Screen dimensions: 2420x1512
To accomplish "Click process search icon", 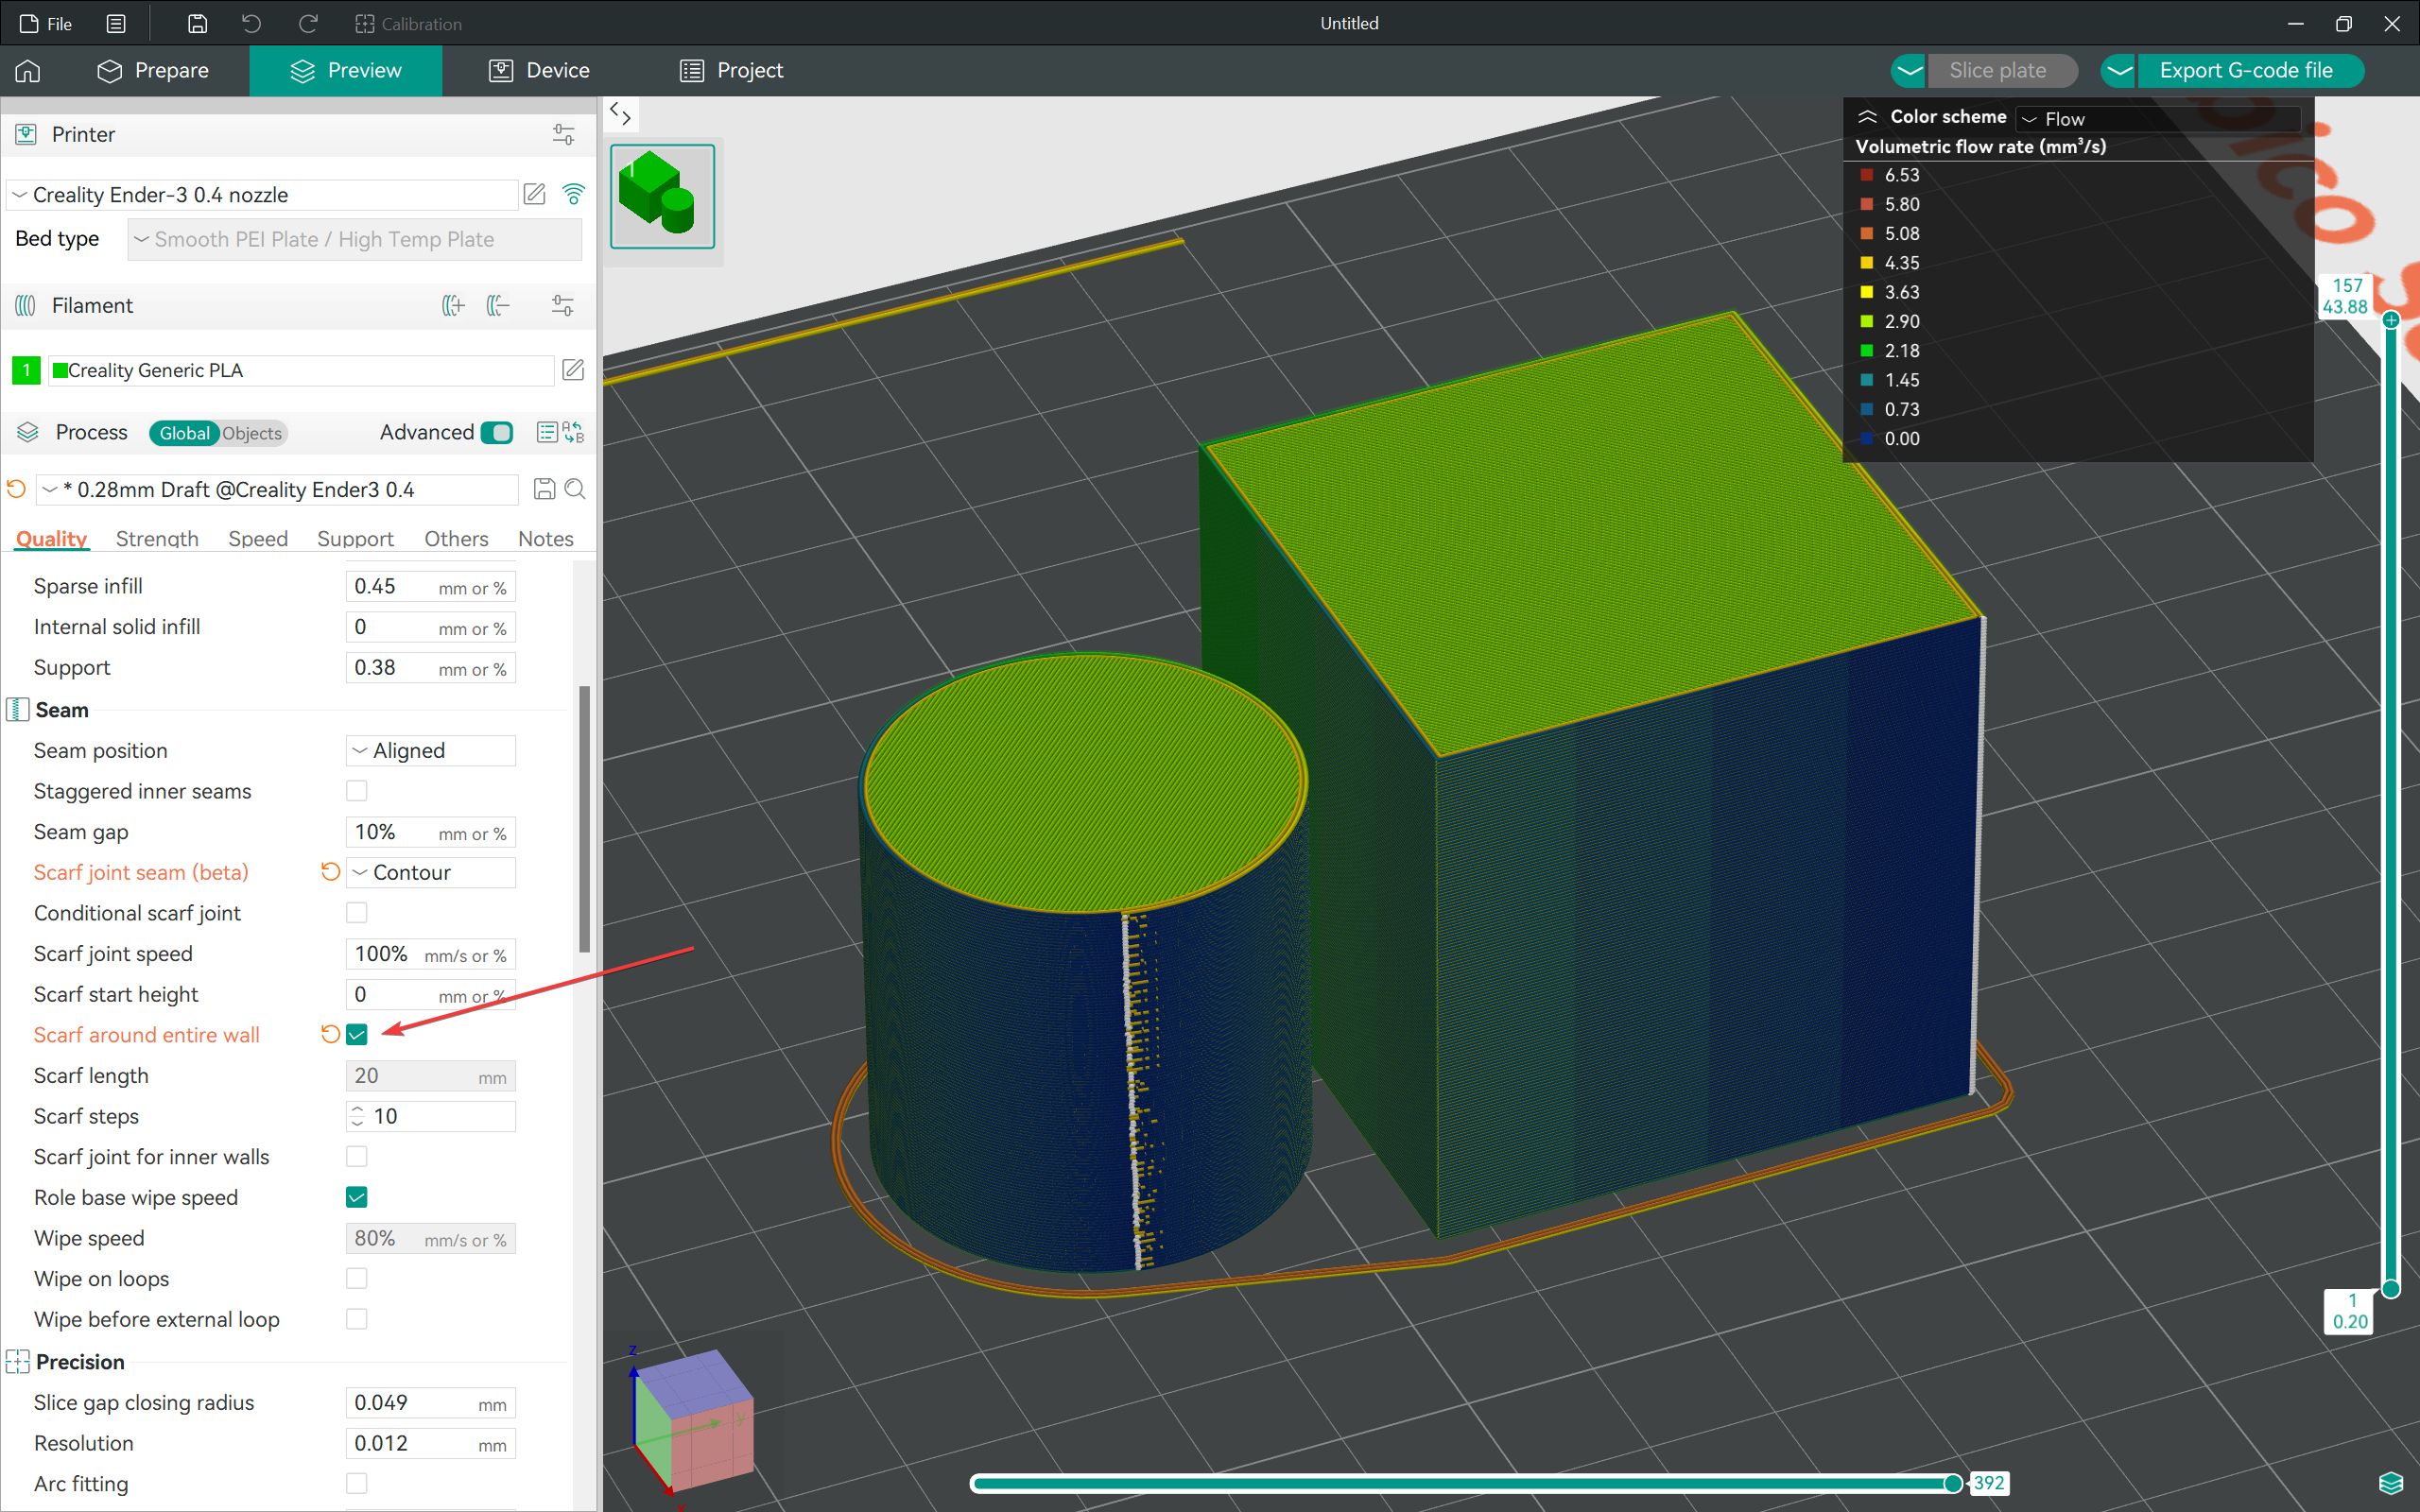I will 579,490.
